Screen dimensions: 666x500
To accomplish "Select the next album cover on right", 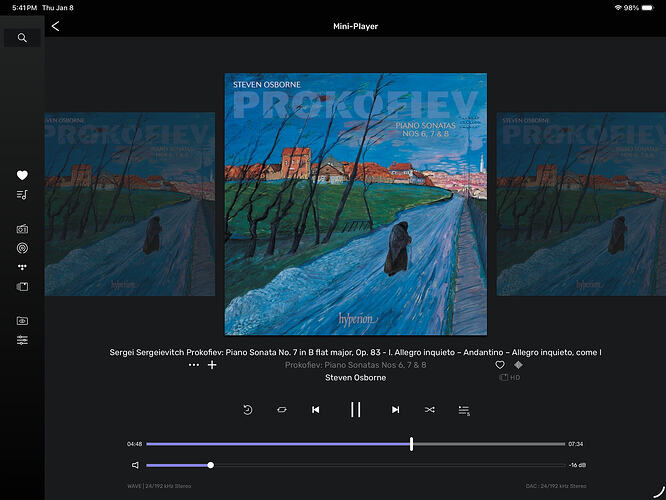I will point(581,204).
